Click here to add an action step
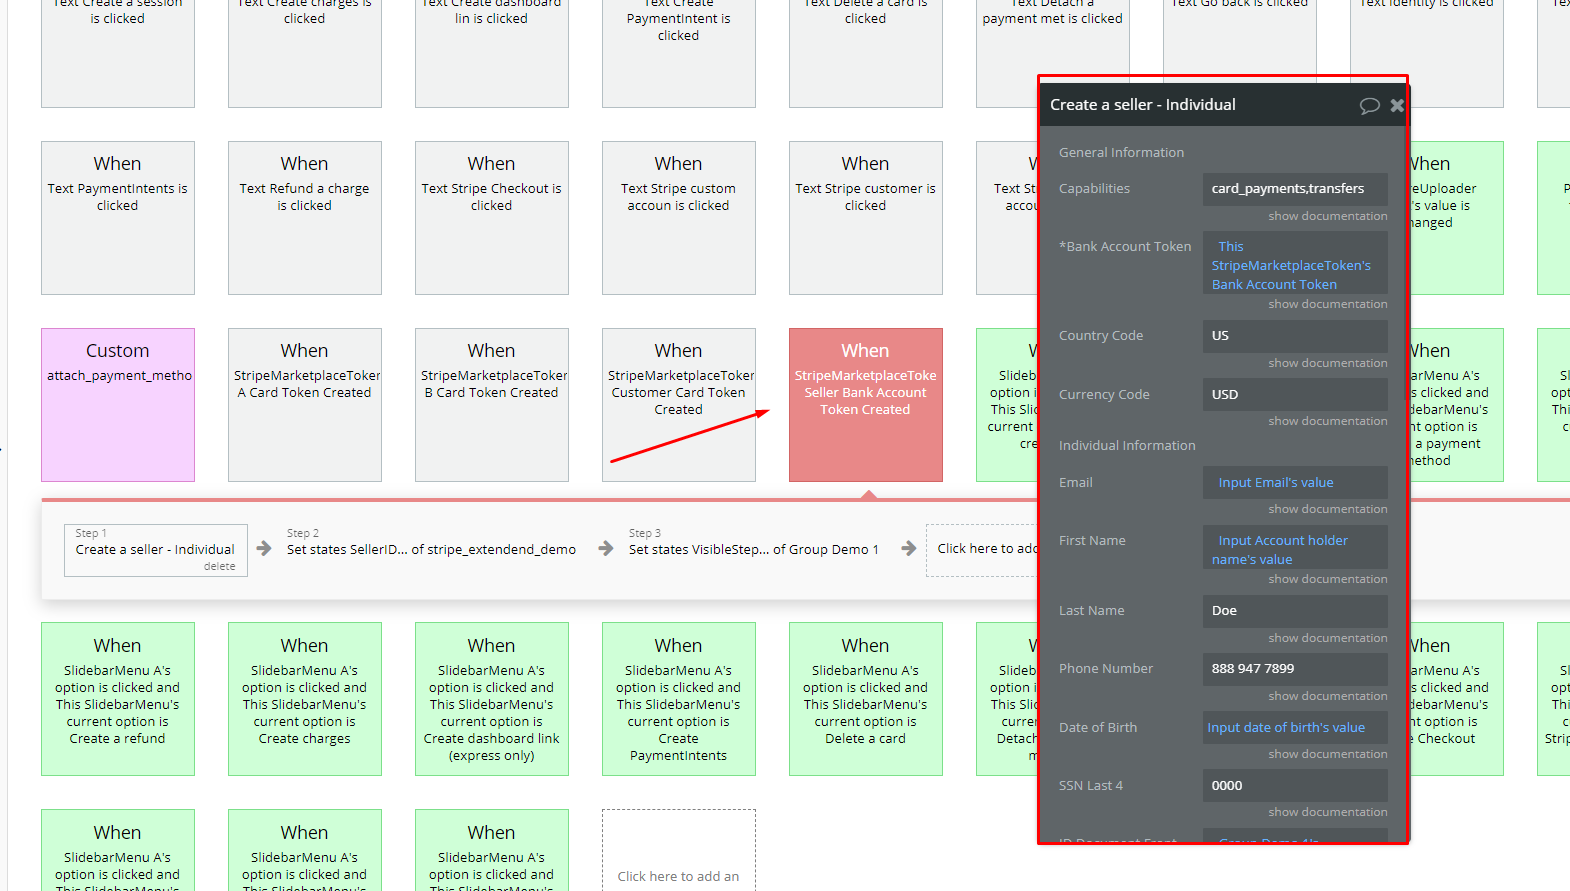The height and width of the screenshot is (891, 1570). point(982,549)
